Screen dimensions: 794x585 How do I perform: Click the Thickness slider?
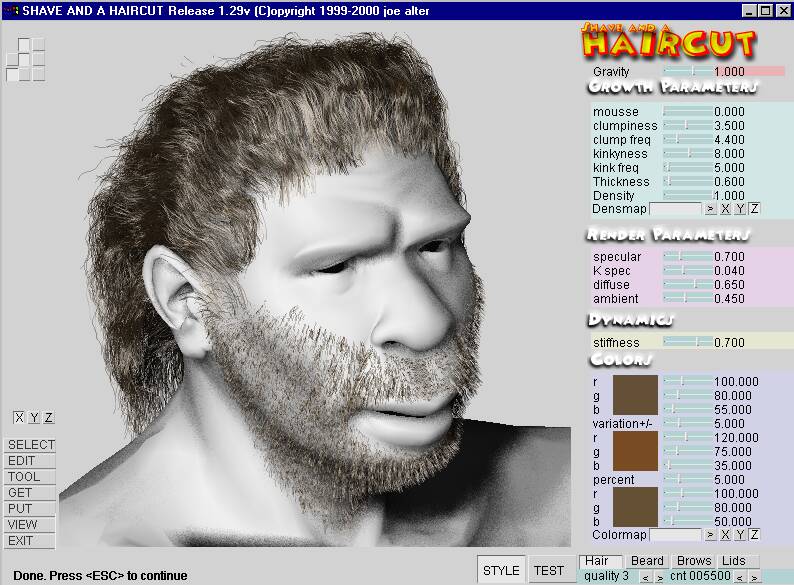(688, 181)
